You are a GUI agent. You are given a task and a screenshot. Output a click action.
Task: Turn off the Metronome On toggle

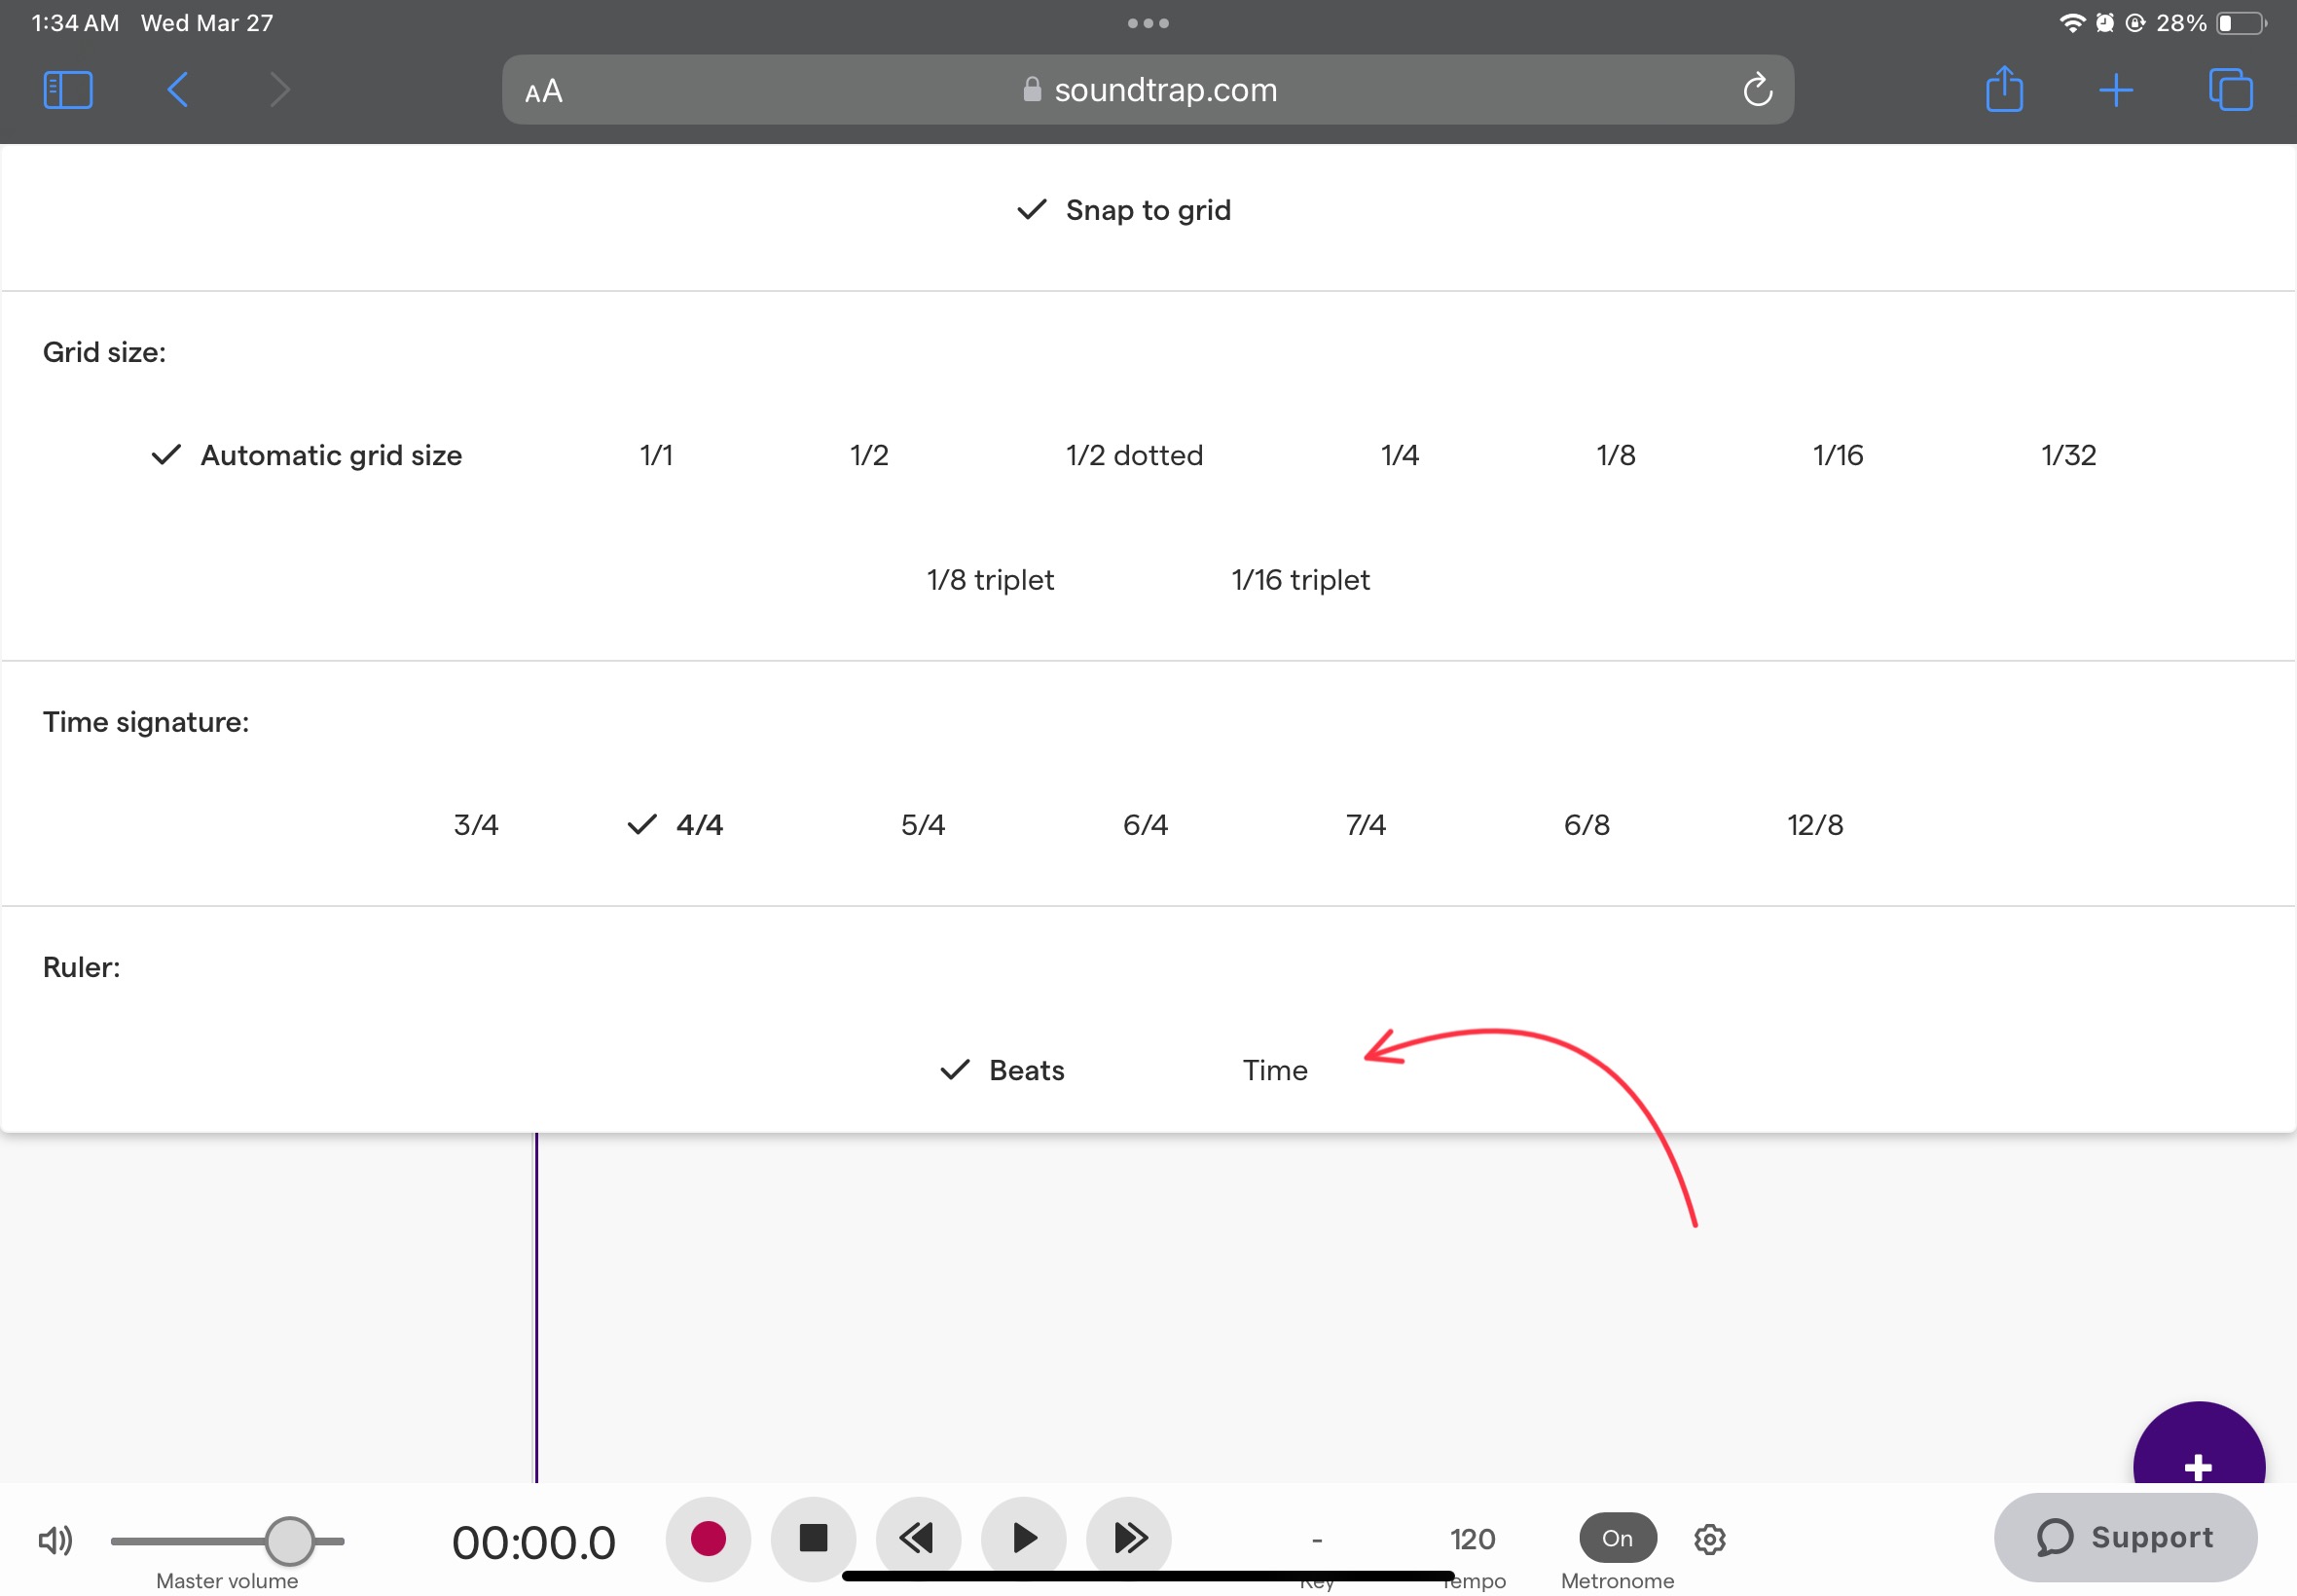1617,1538
